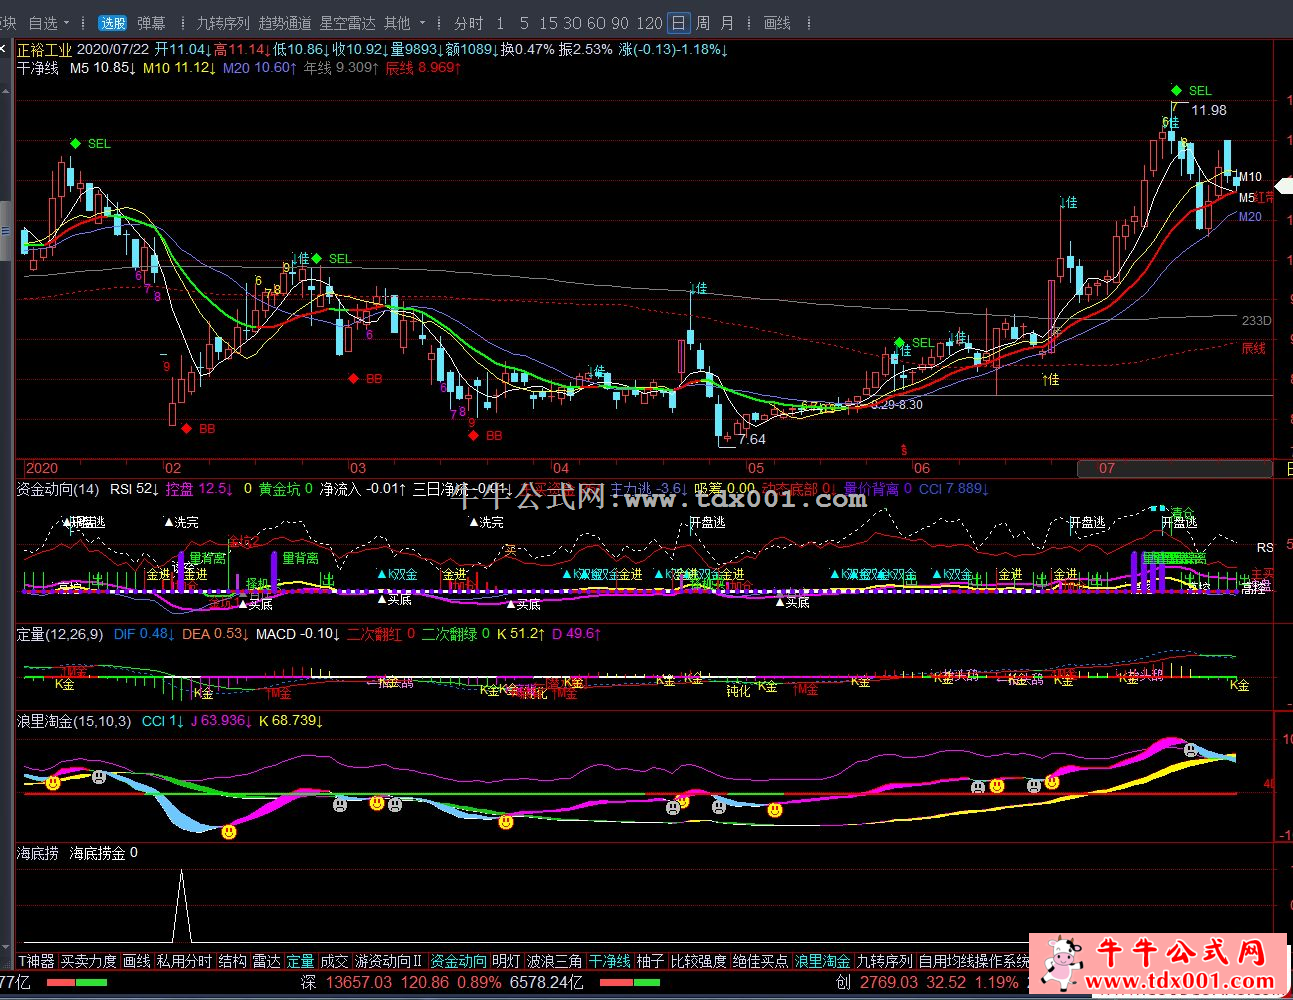
Task: Click the green SEL diamond marker near 11.98
Action: pos(1177,91)
